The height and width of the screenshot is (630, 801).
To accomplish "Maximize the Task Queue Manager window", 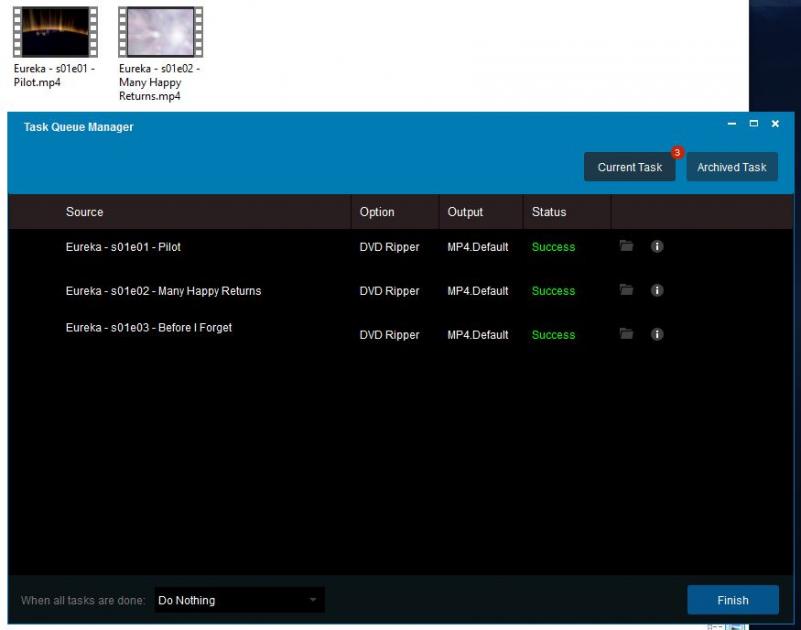I will point(754,124).
